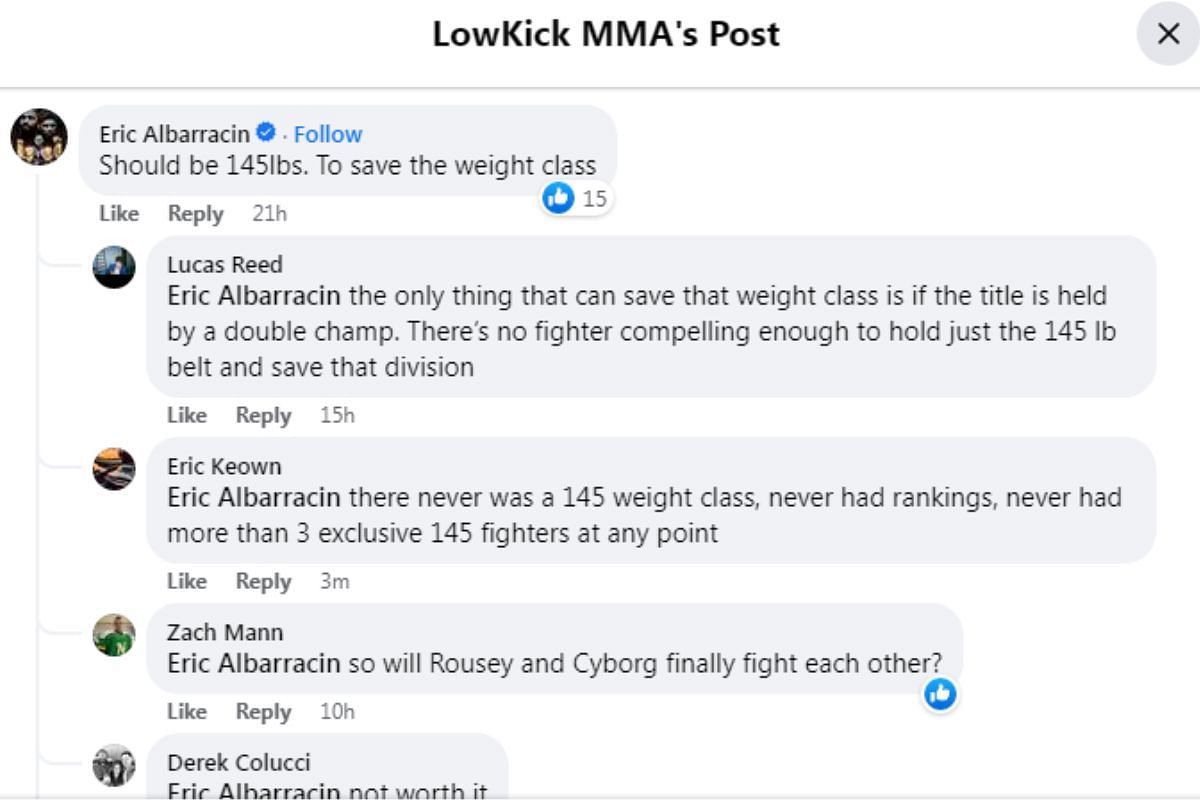
Task: Open Lucas Reed's avatar
Action: coord(114,267)
